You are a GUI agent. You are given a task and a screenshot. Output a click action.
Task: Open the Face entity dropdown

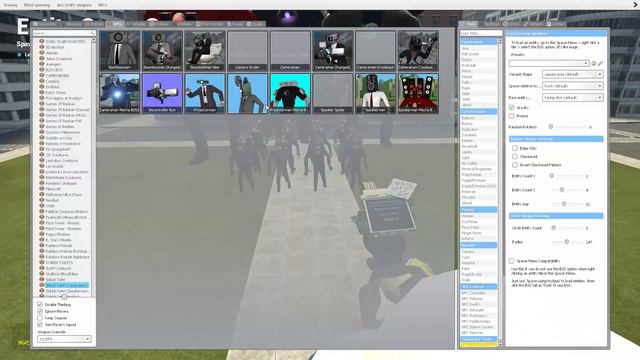coord(572,98)
